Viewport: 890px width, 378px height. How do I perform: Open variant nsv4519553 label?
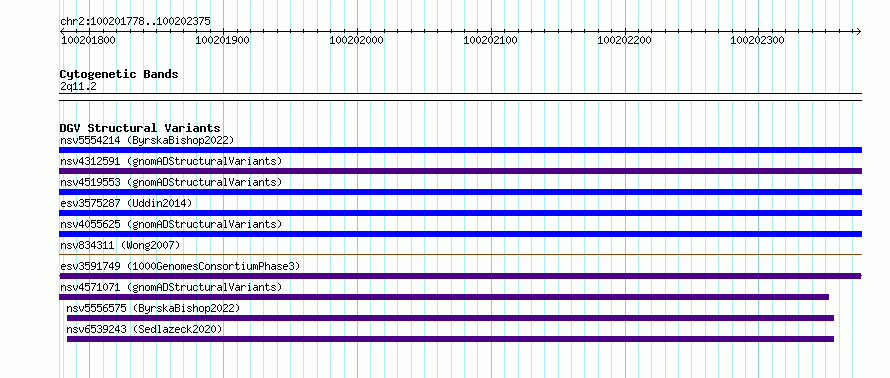point(171,182)
